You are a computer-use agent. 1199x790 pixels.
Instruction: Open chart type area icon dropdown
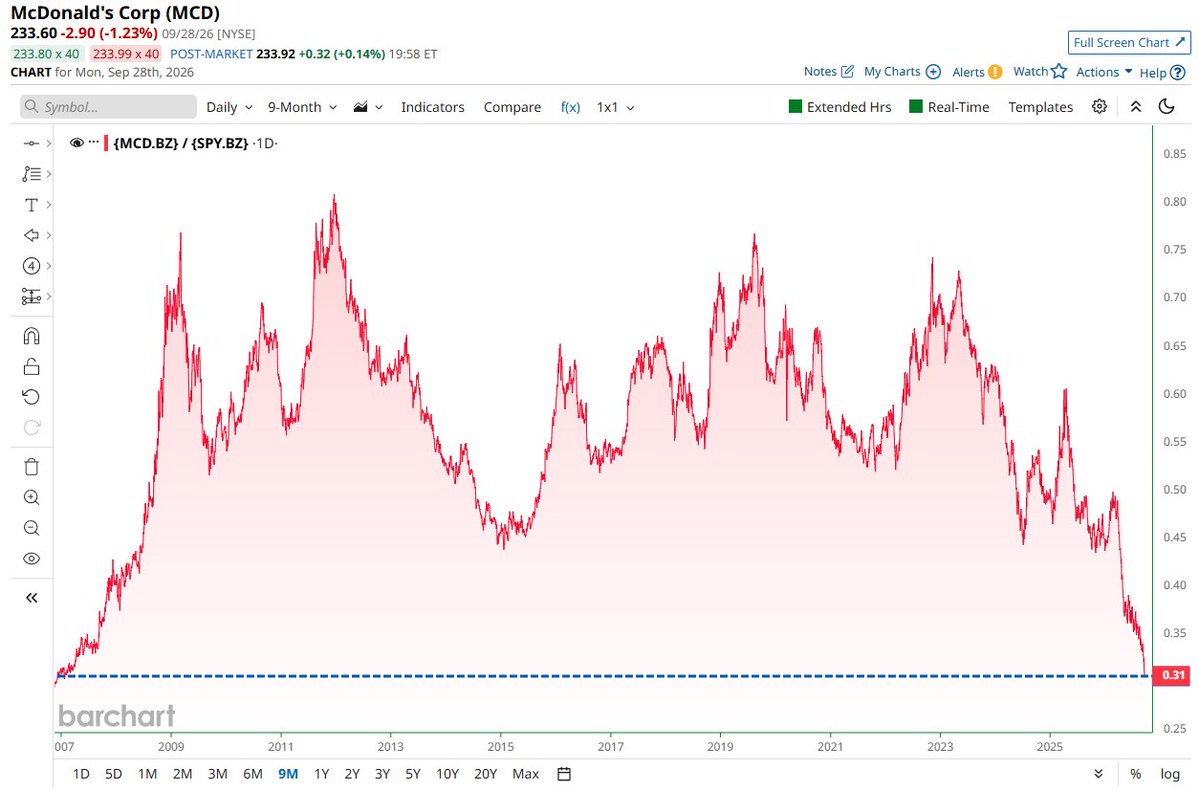(x=368, y=107)
